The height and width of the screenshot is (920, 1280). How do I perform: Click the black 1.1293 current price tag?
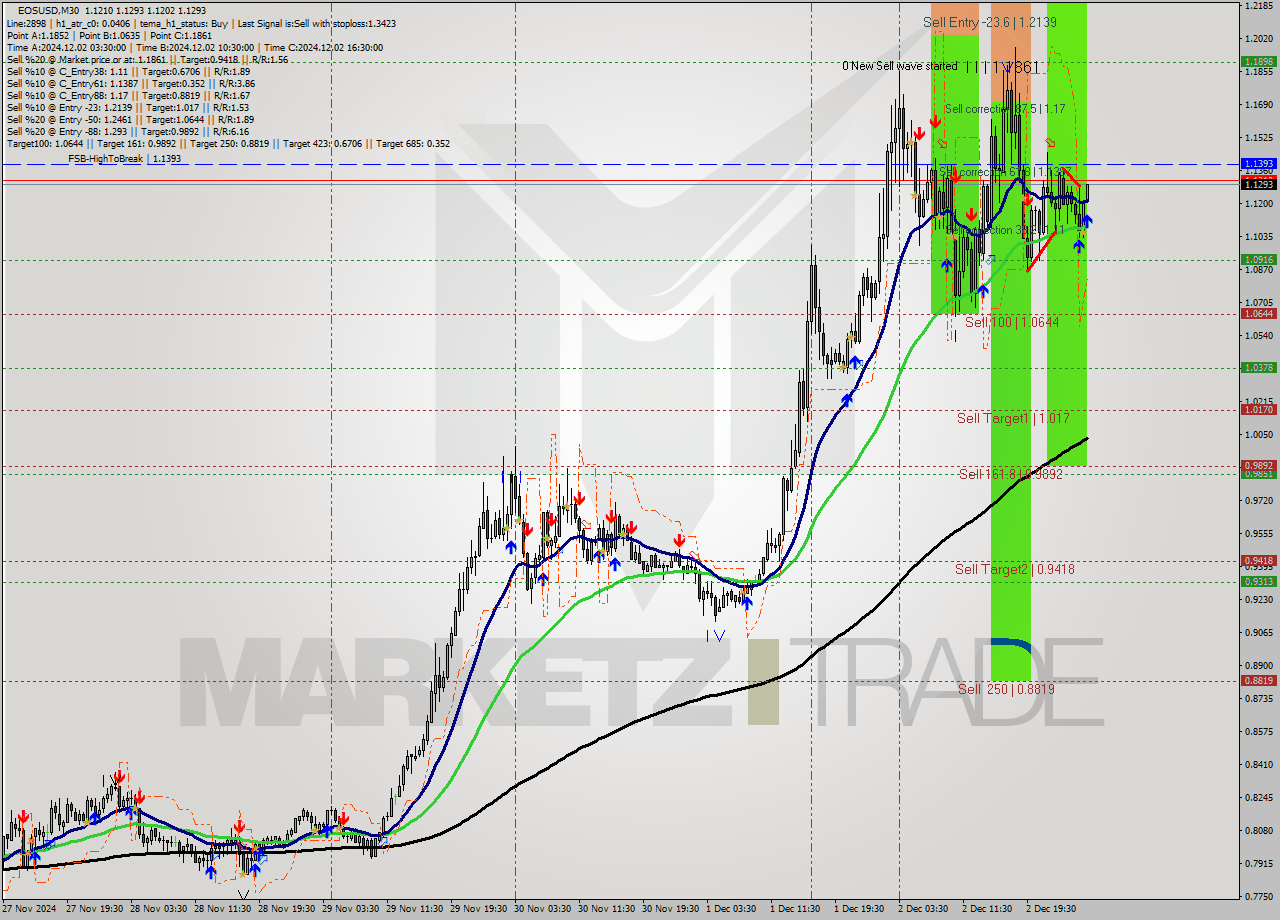click(1258, 184)
